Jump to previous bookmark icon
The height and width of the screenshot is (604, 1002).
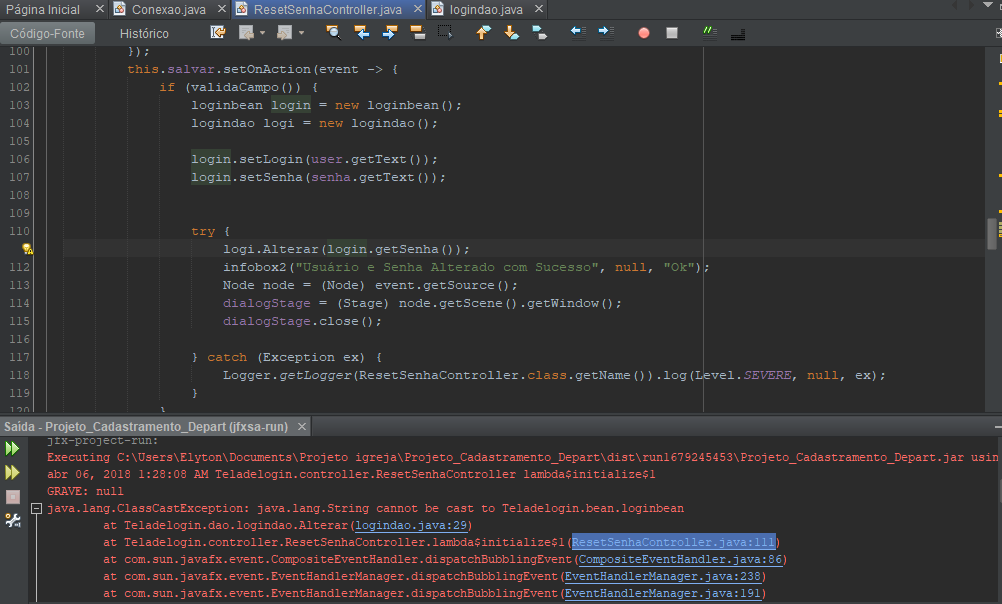[x=484, y=33]
